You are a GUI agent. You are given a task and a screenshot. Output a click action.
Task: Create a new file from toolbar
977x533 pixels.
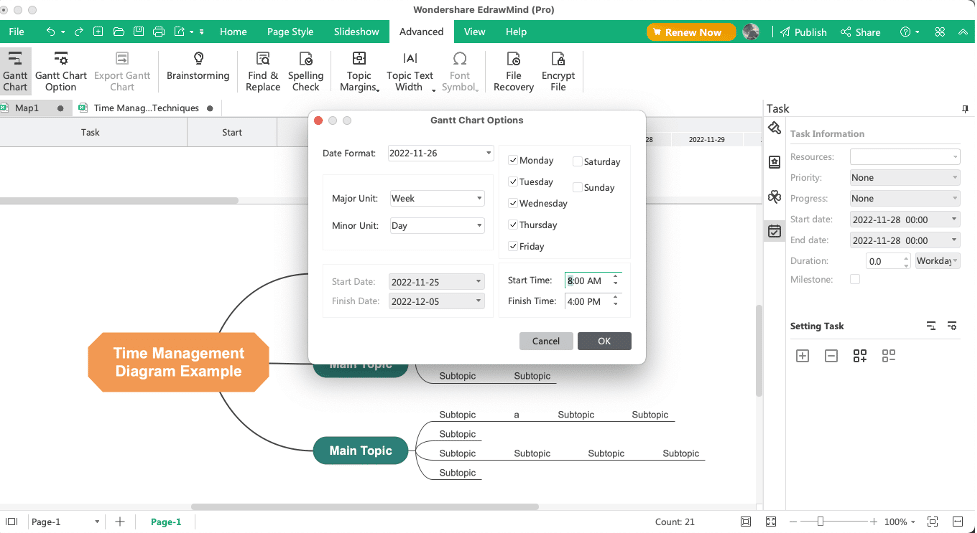click(98, 32)
